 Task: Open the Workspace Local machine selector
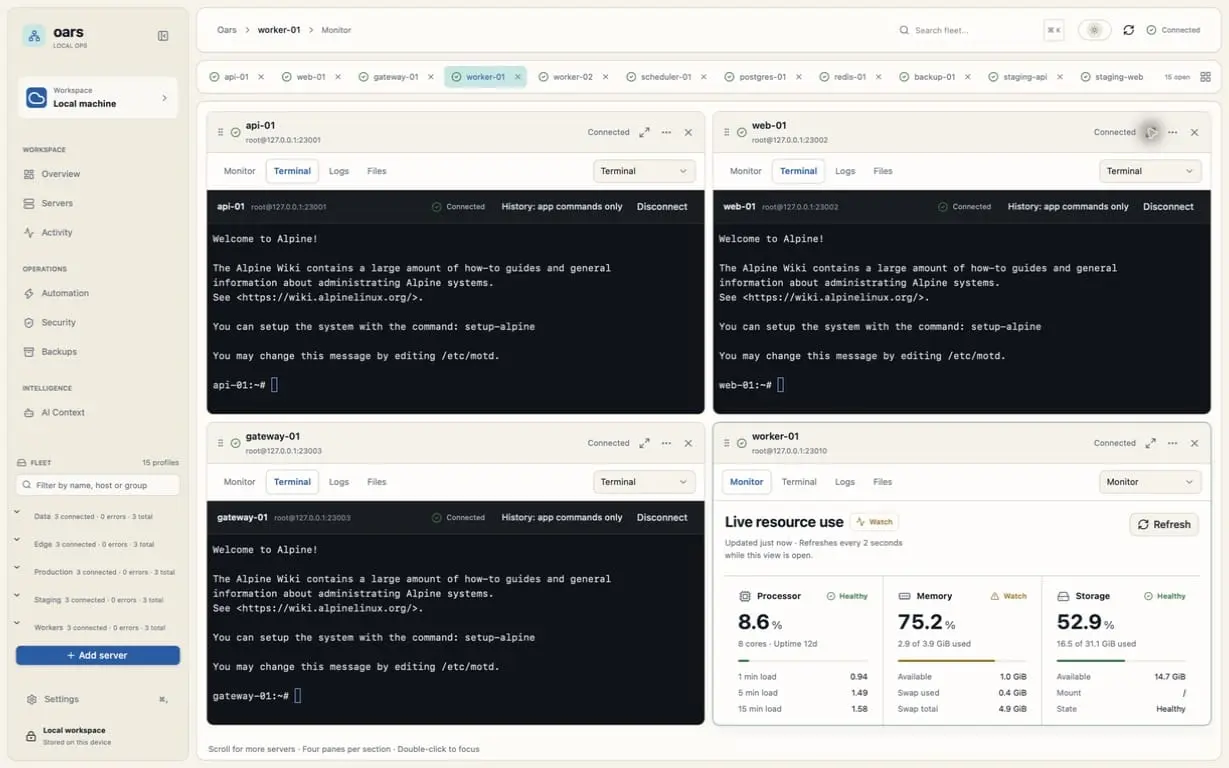(97, 97)
